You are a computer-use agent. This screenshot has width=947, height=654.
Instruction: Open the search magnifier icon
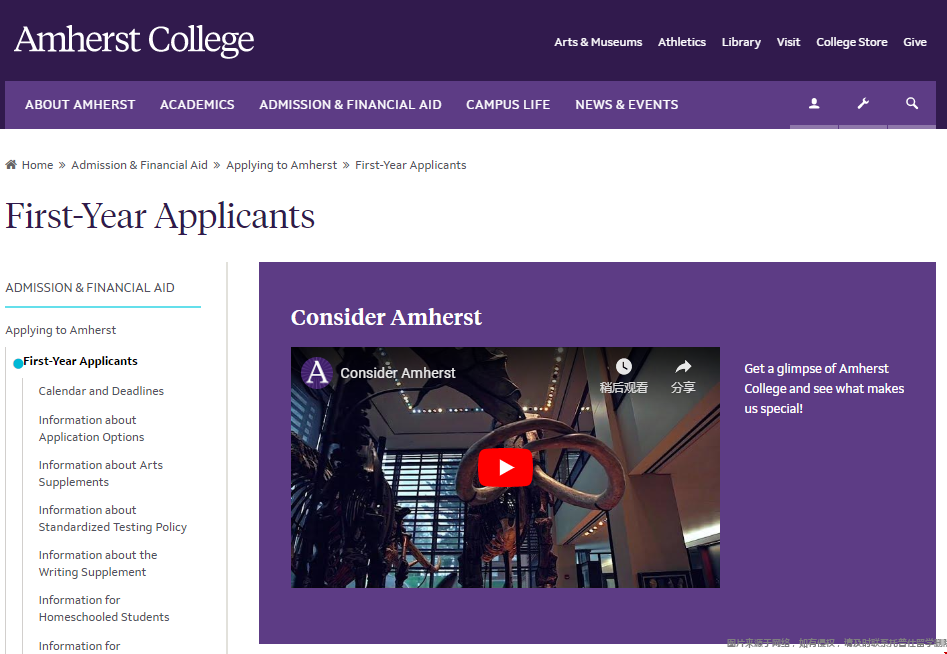912,104
